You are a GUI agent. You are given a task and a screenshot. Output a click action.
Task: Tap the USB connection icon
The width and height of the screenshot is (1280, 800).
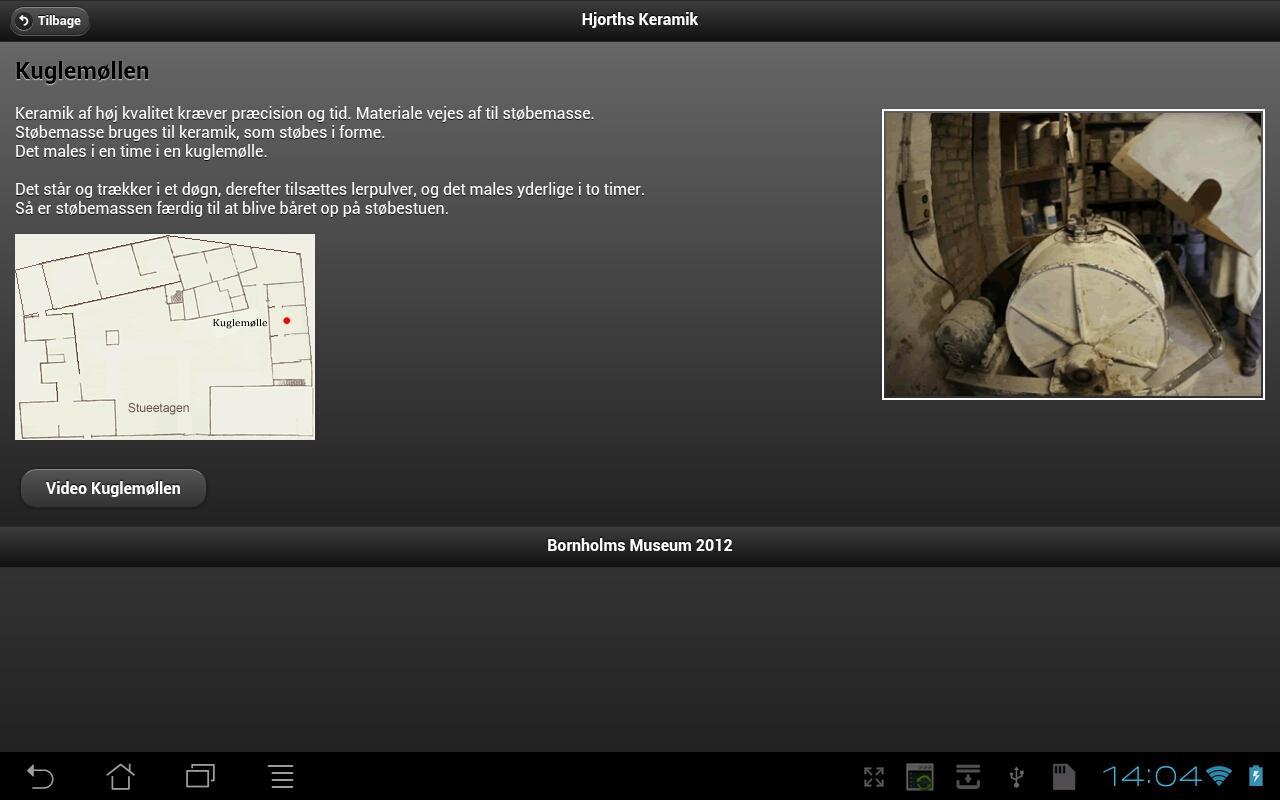coord(1016,777)
